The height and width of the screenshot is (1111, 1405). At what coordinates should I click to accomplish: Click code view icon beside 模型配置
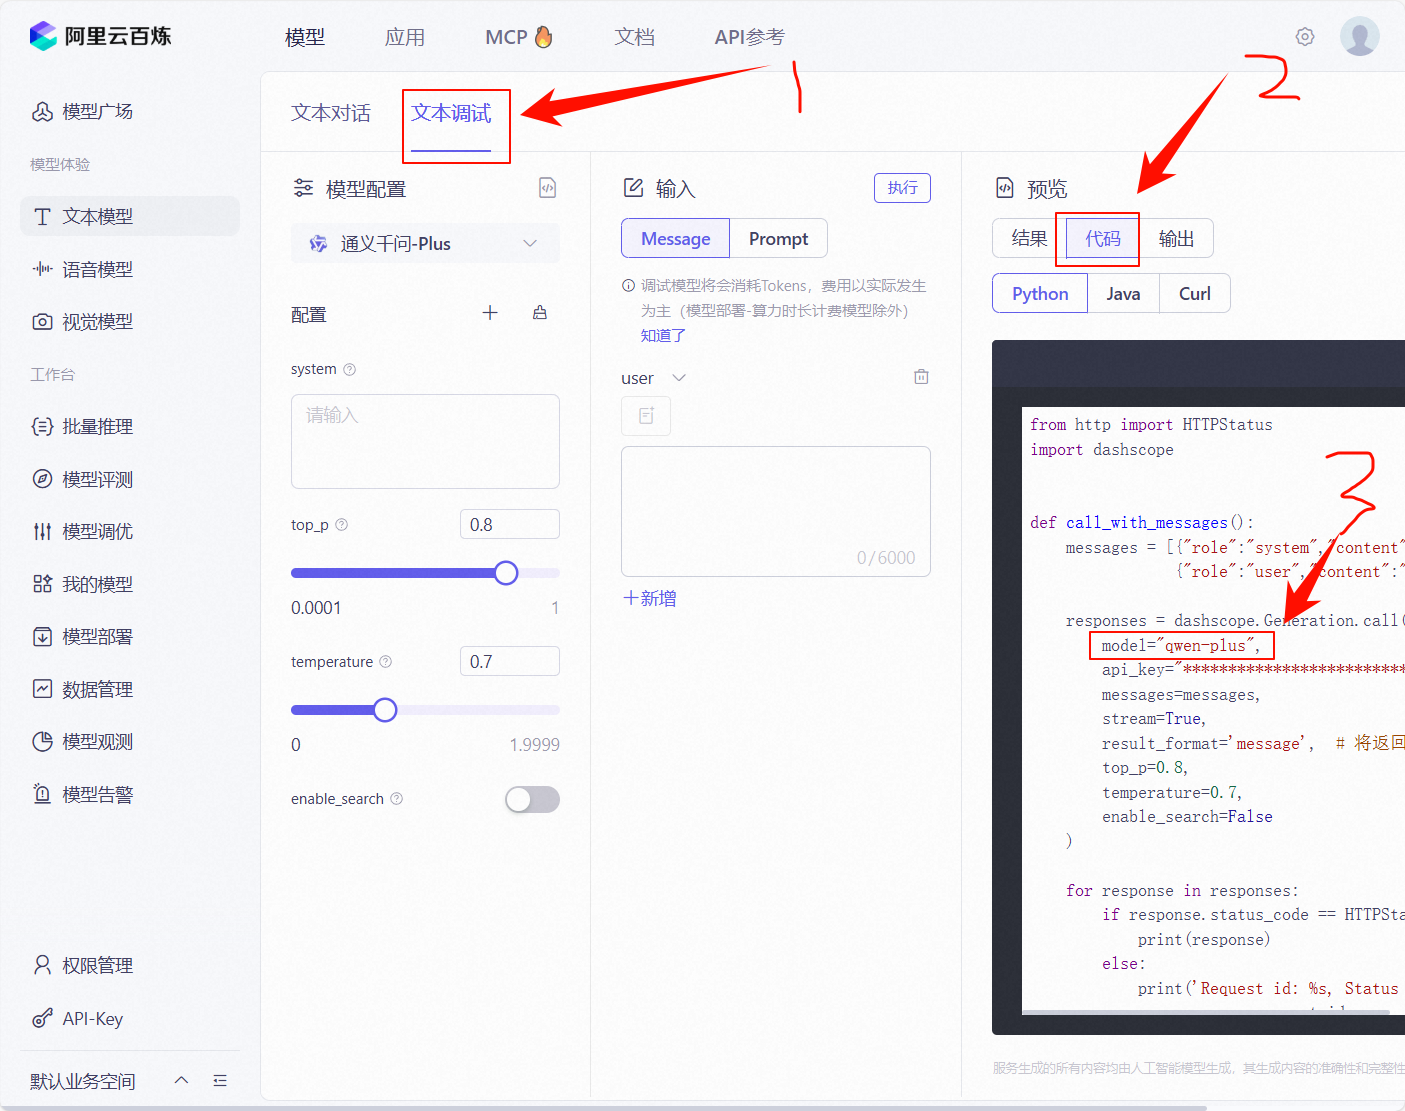548,188
